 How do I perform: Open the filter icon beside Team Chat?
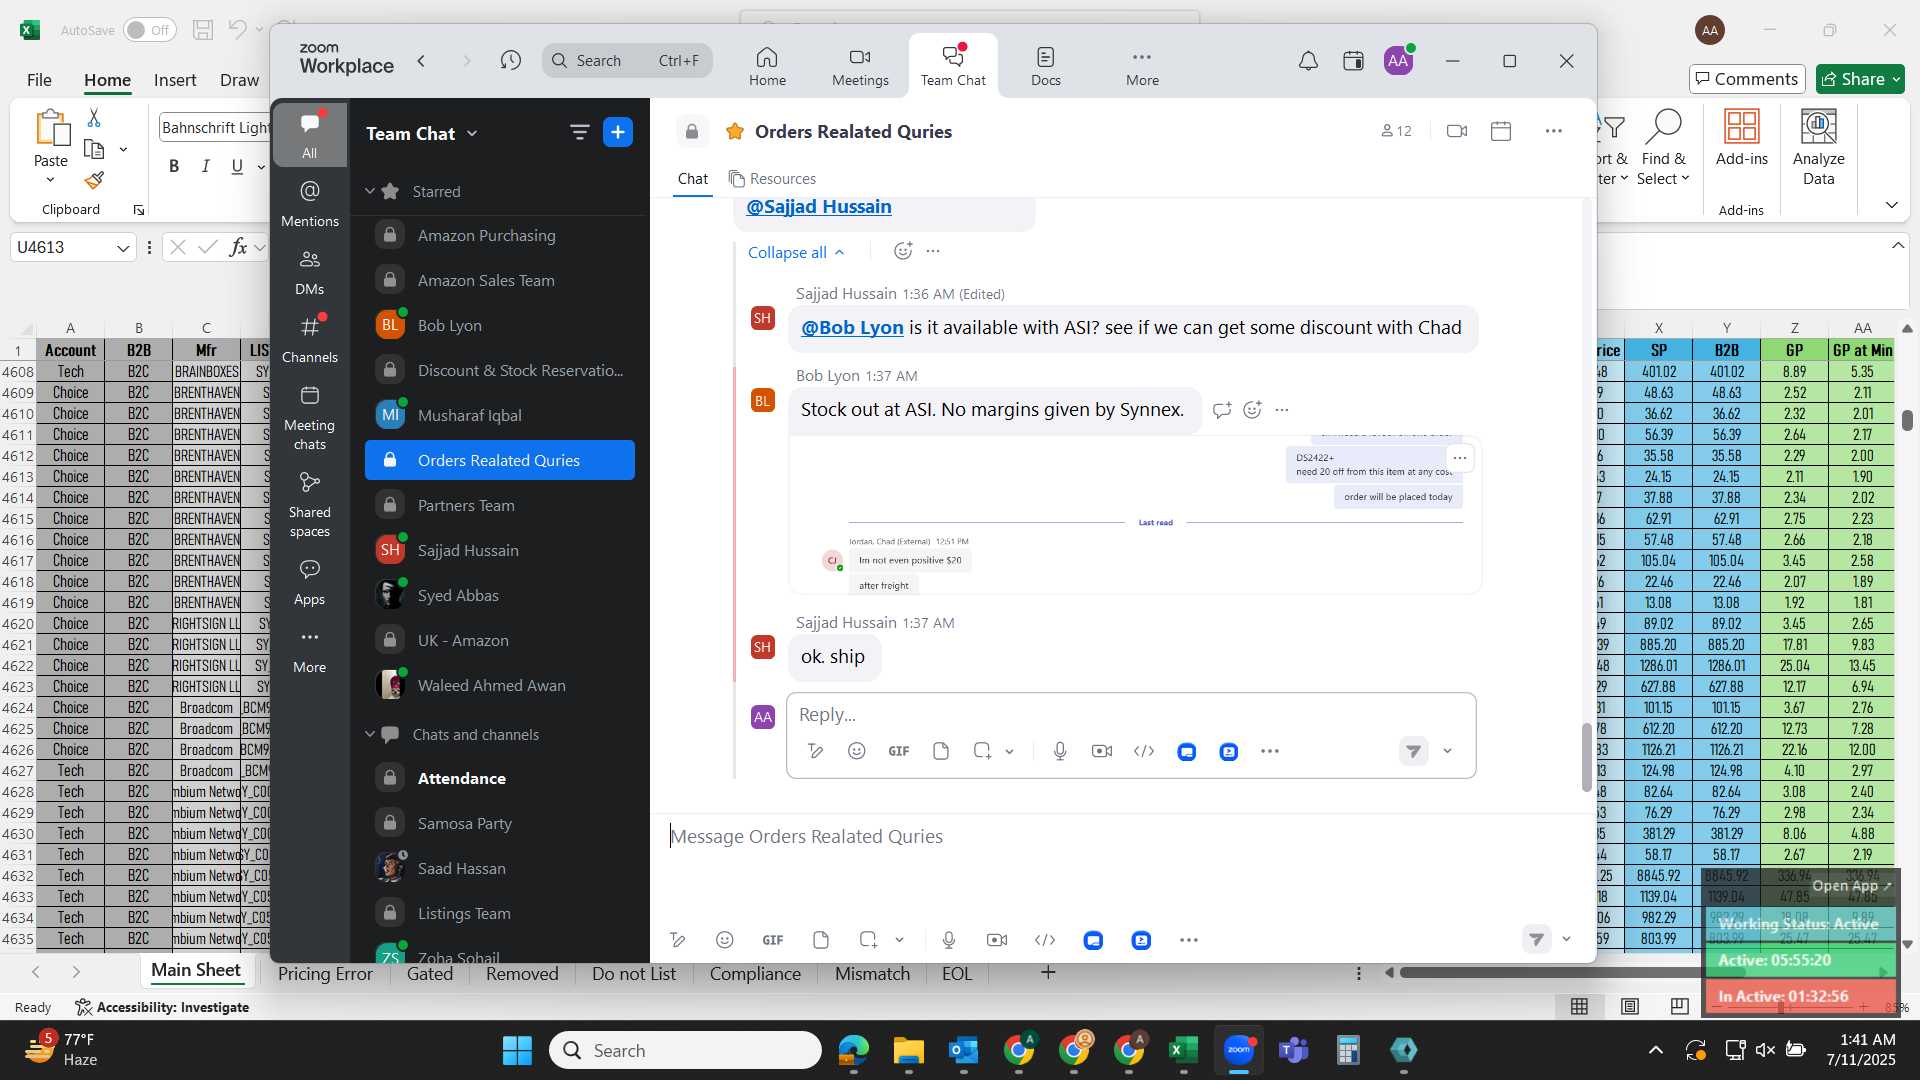(x=579, y=132)
